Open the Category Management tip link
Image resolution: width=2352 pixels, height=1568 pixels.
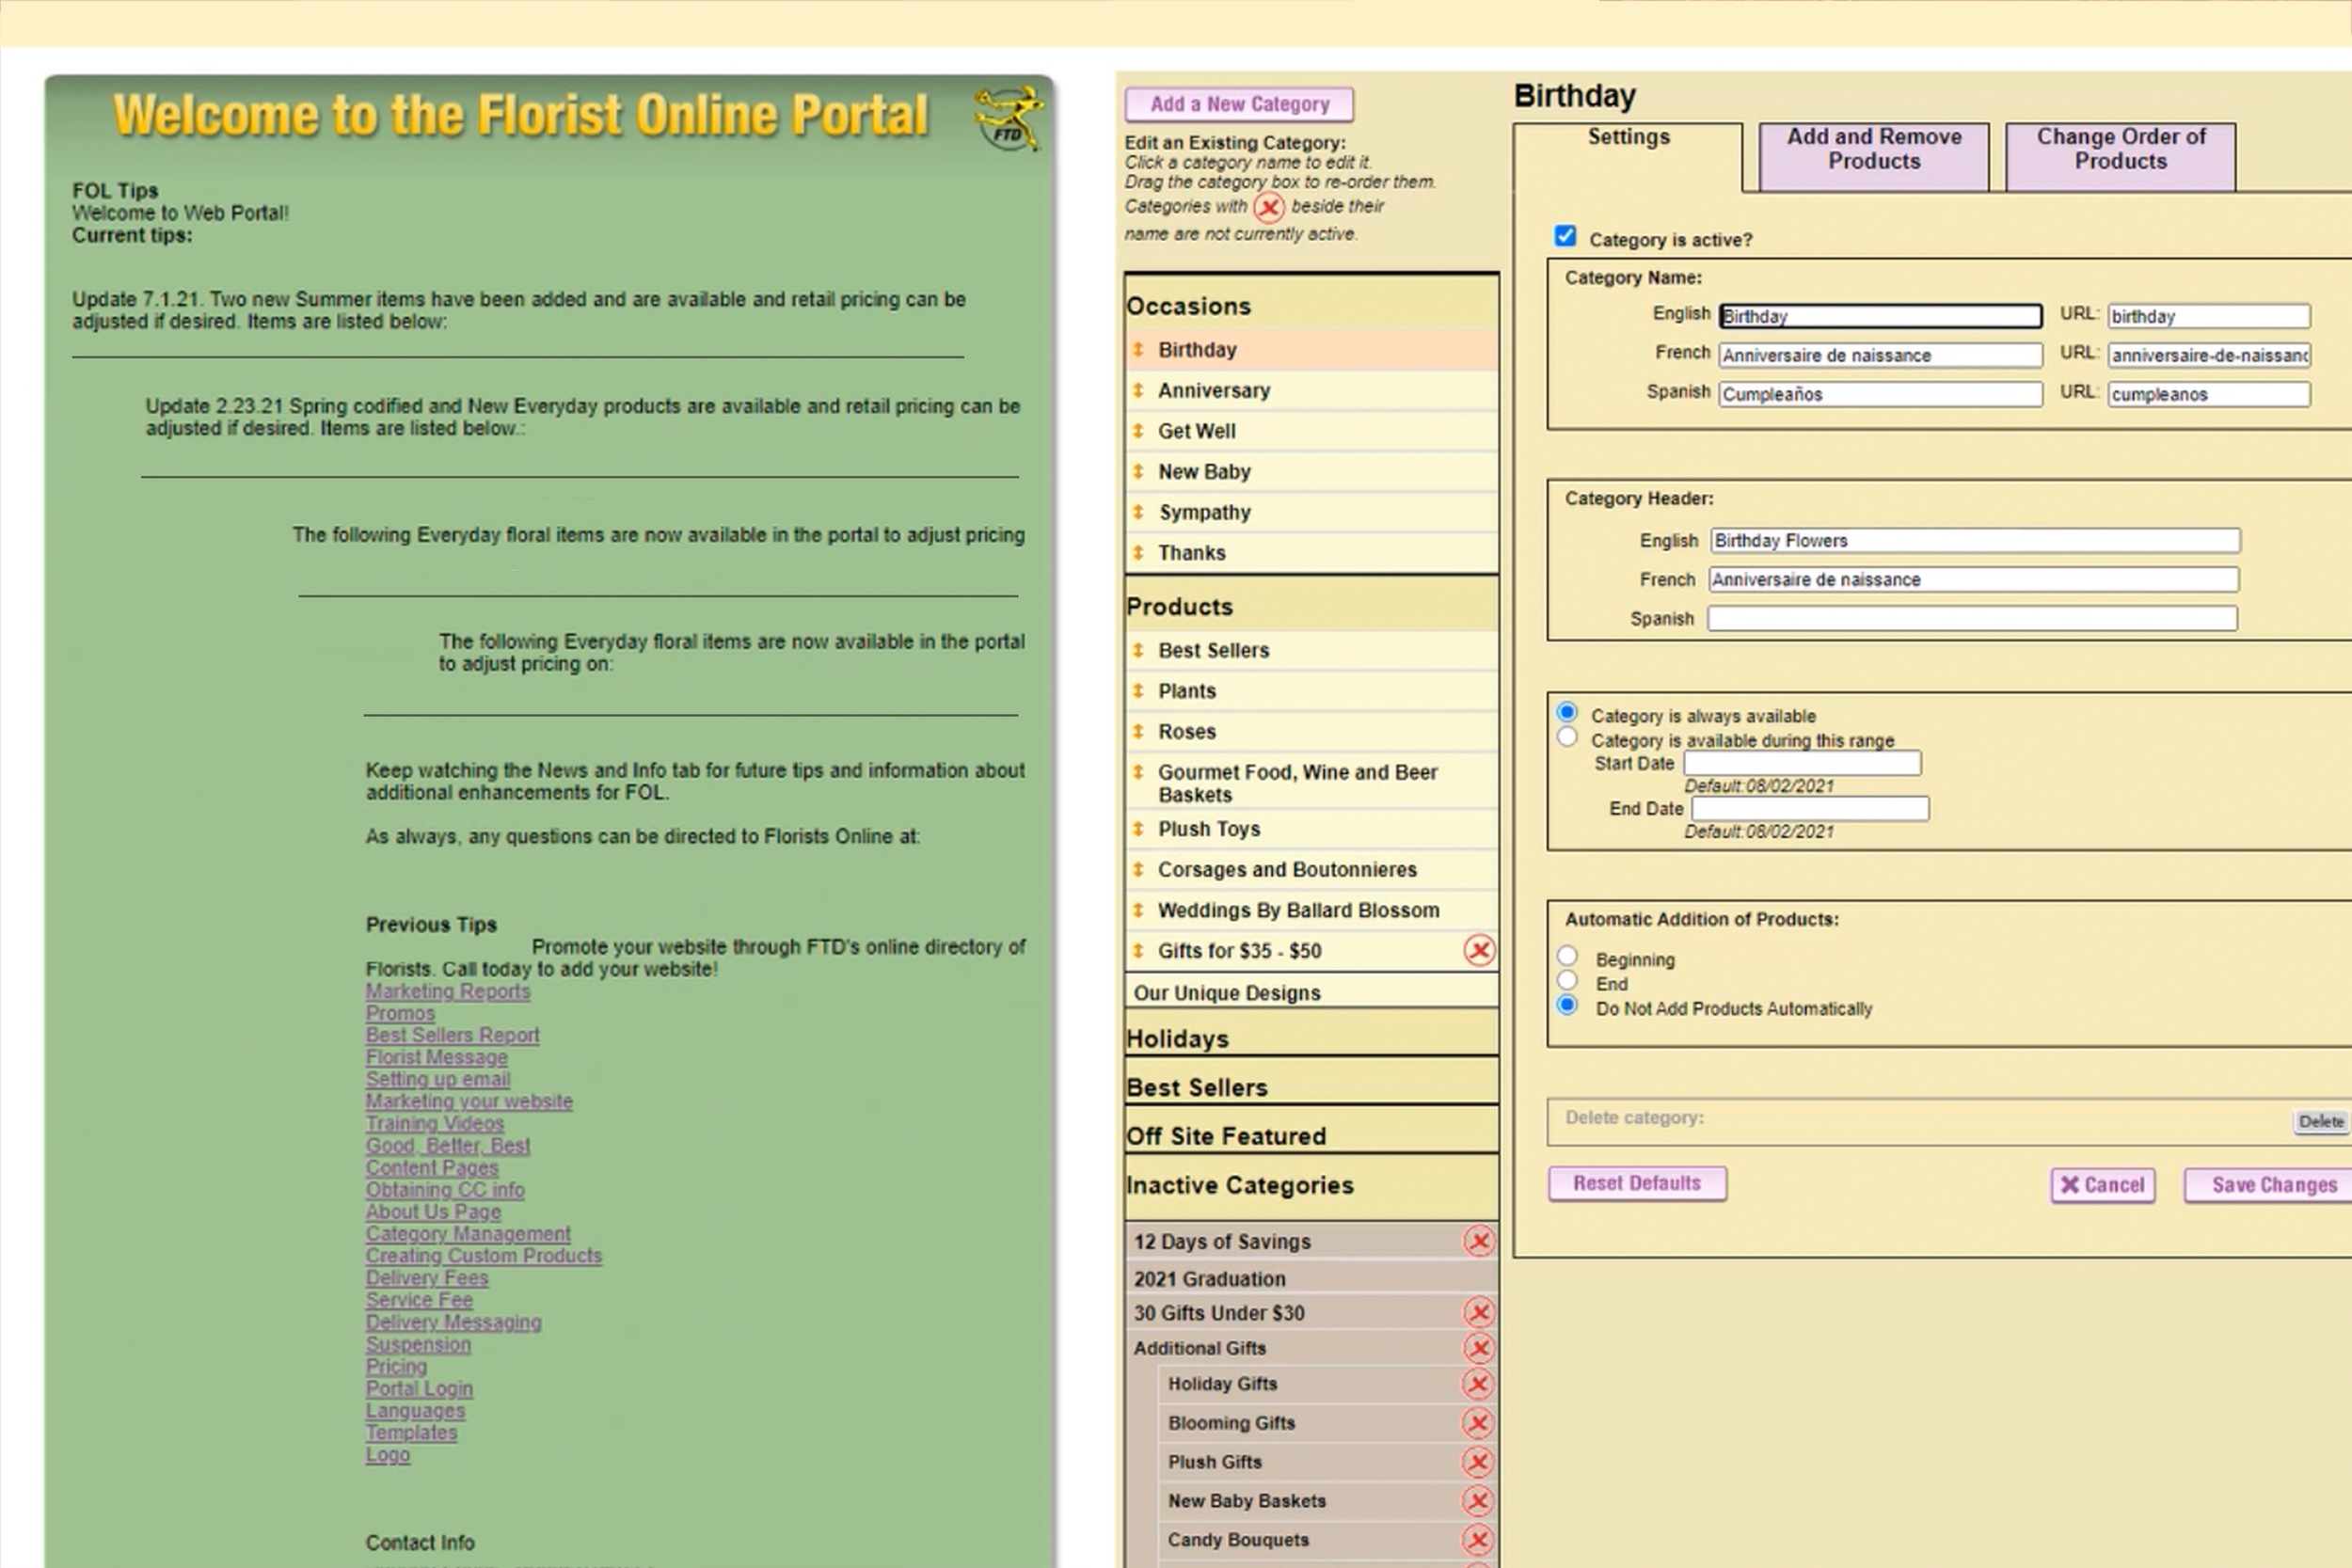467,1234
